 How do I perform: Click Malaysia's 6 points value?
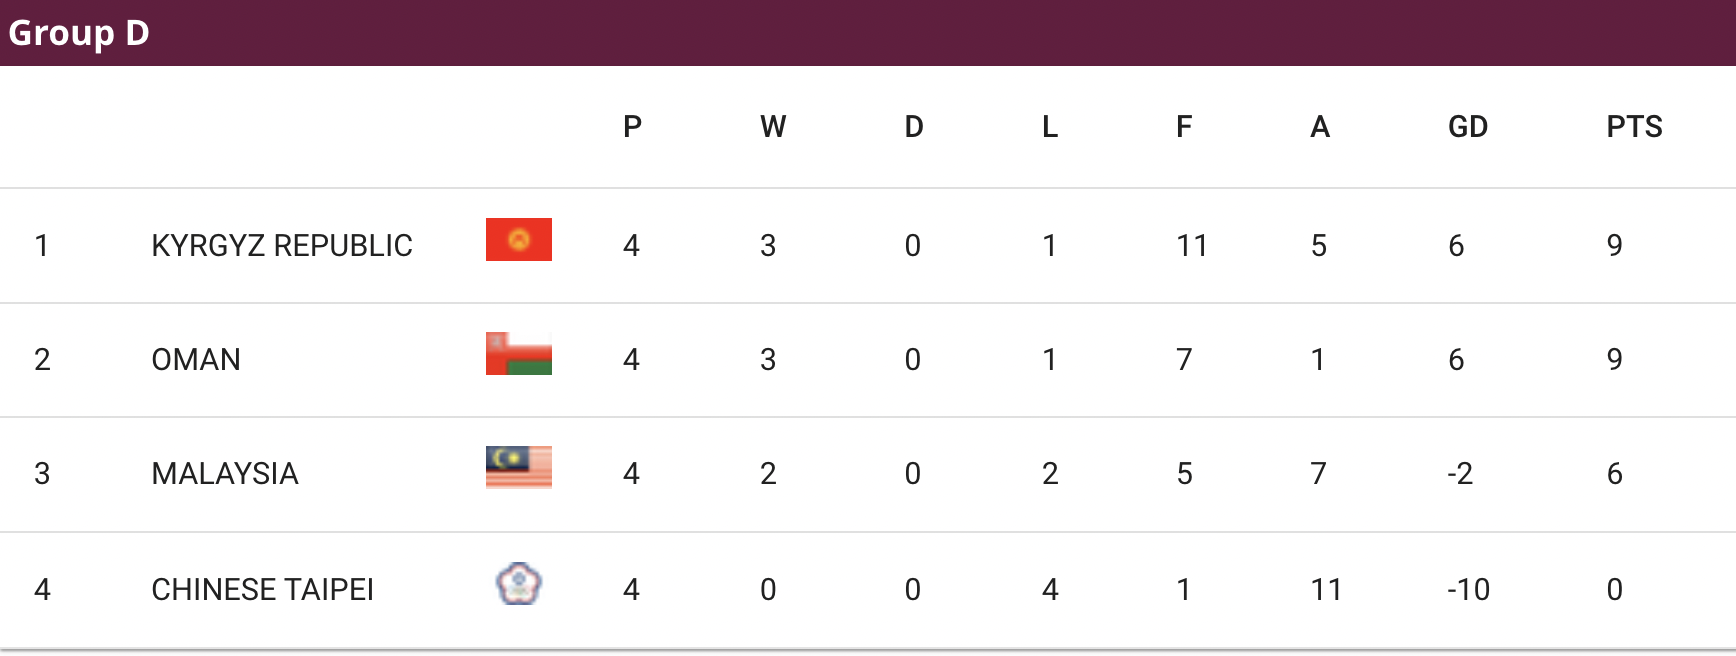[x=1614, y=473]
